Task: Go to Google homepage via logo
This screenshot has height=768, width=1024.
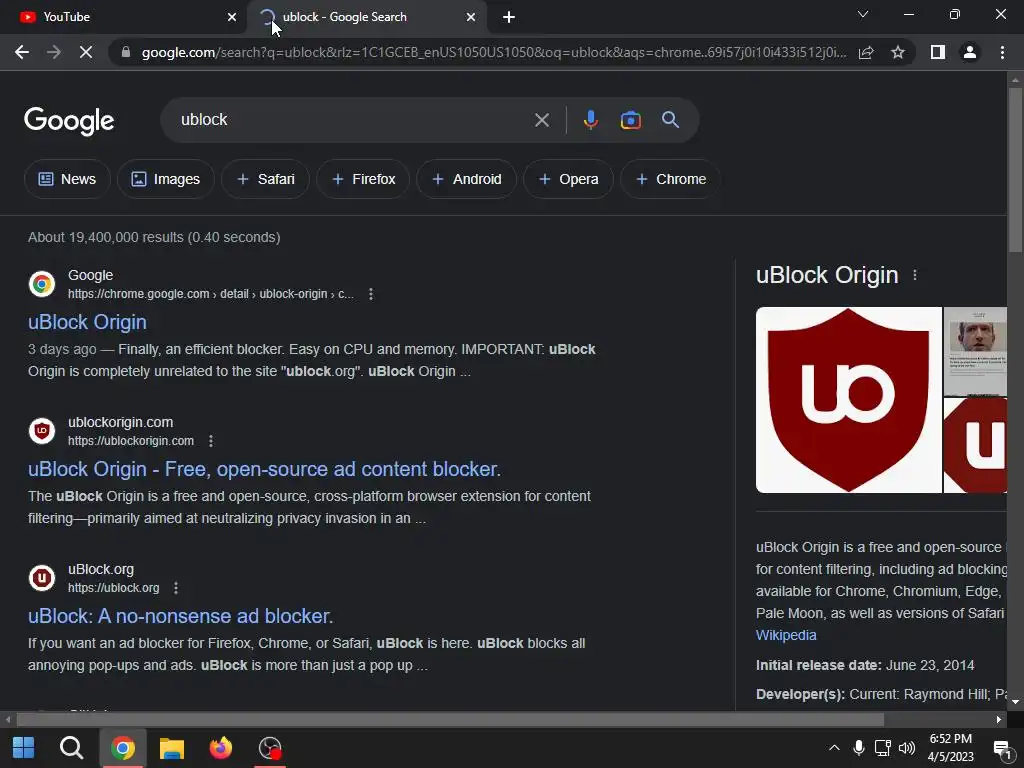Action: pyautogui.click(x=69, y=121)
